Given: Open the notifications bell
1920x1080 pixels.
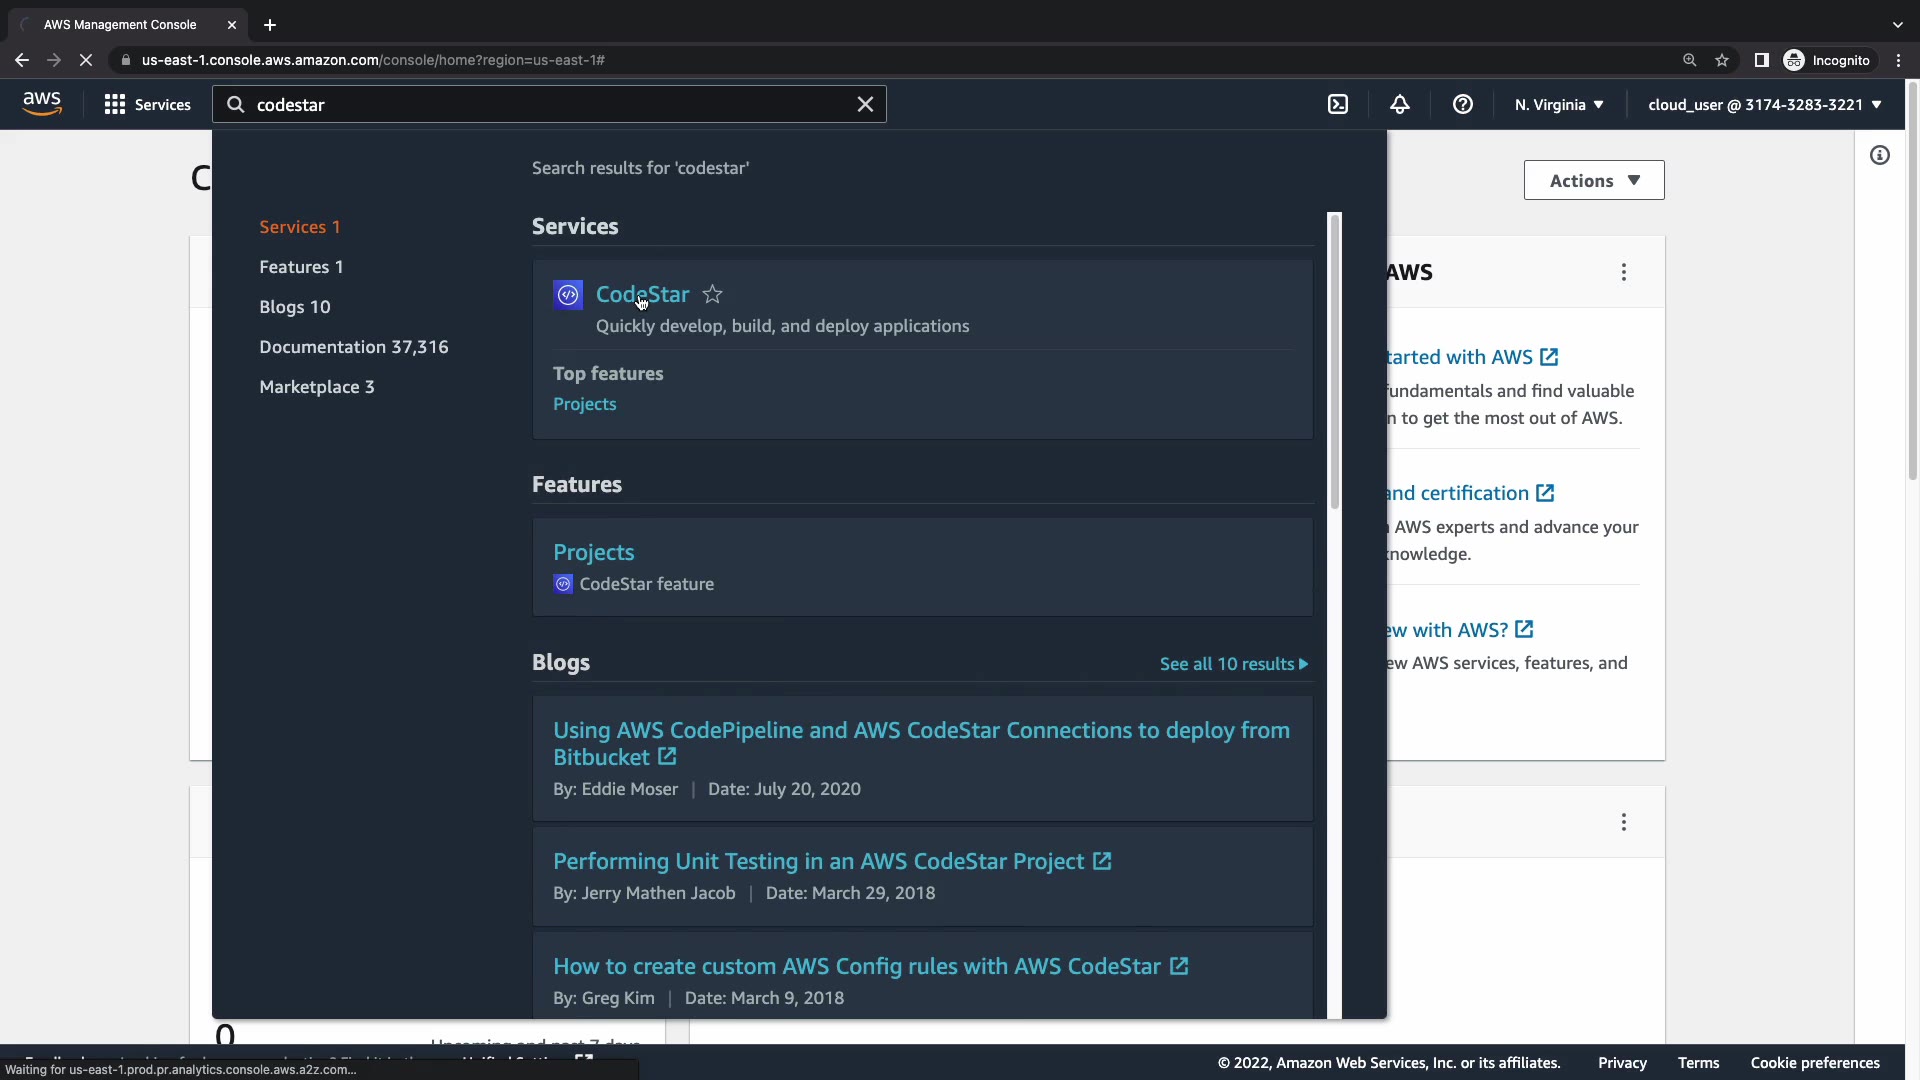Looking at the screenshot, I should [x=1400, y=104].
